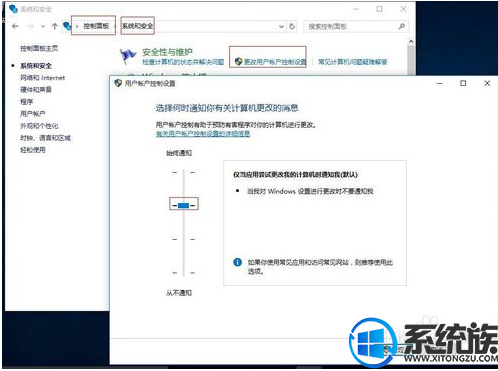Click the 控制面板 breadcrumb
The height and width of the screenshot is (371, 498).
click(x=96, y=26)
